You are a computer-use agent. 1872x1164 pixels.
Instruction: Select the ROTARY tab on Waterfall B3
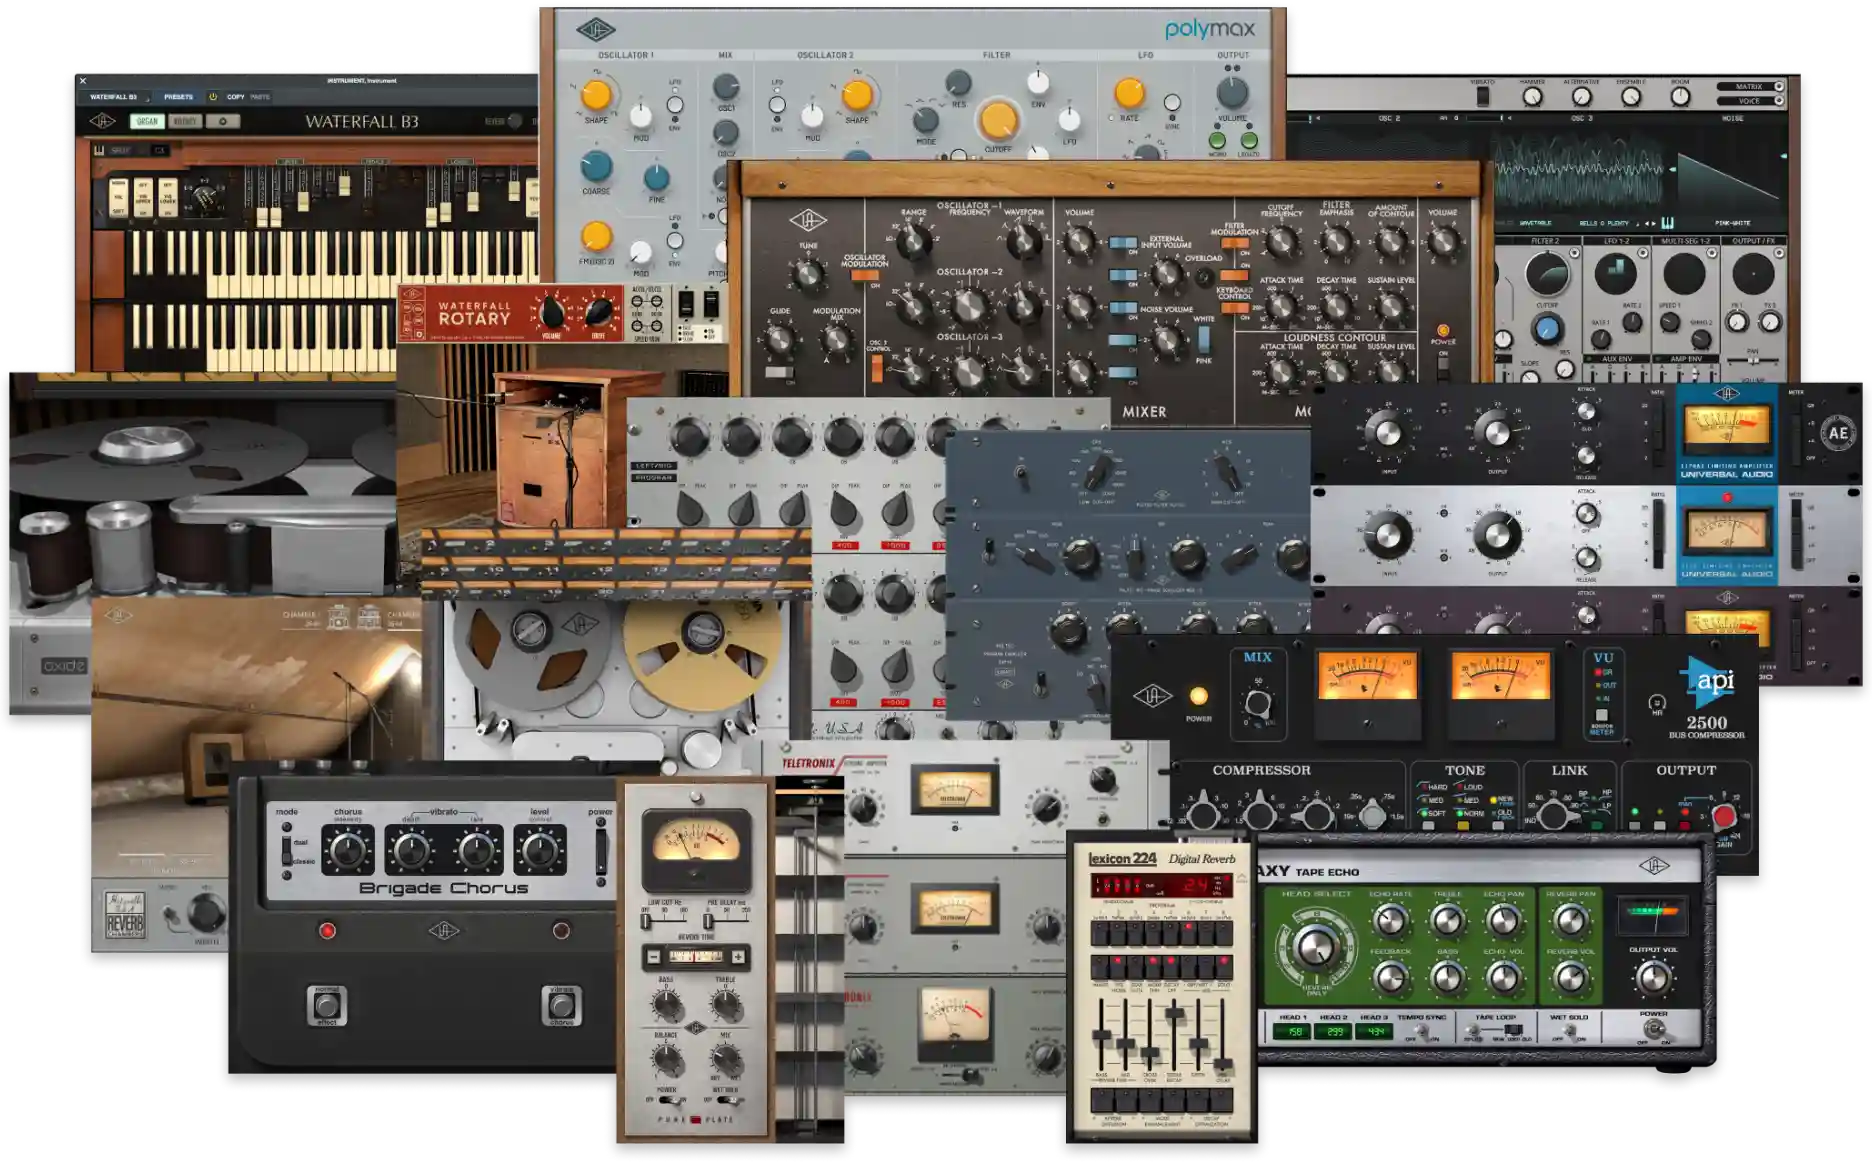click(187, 121)
